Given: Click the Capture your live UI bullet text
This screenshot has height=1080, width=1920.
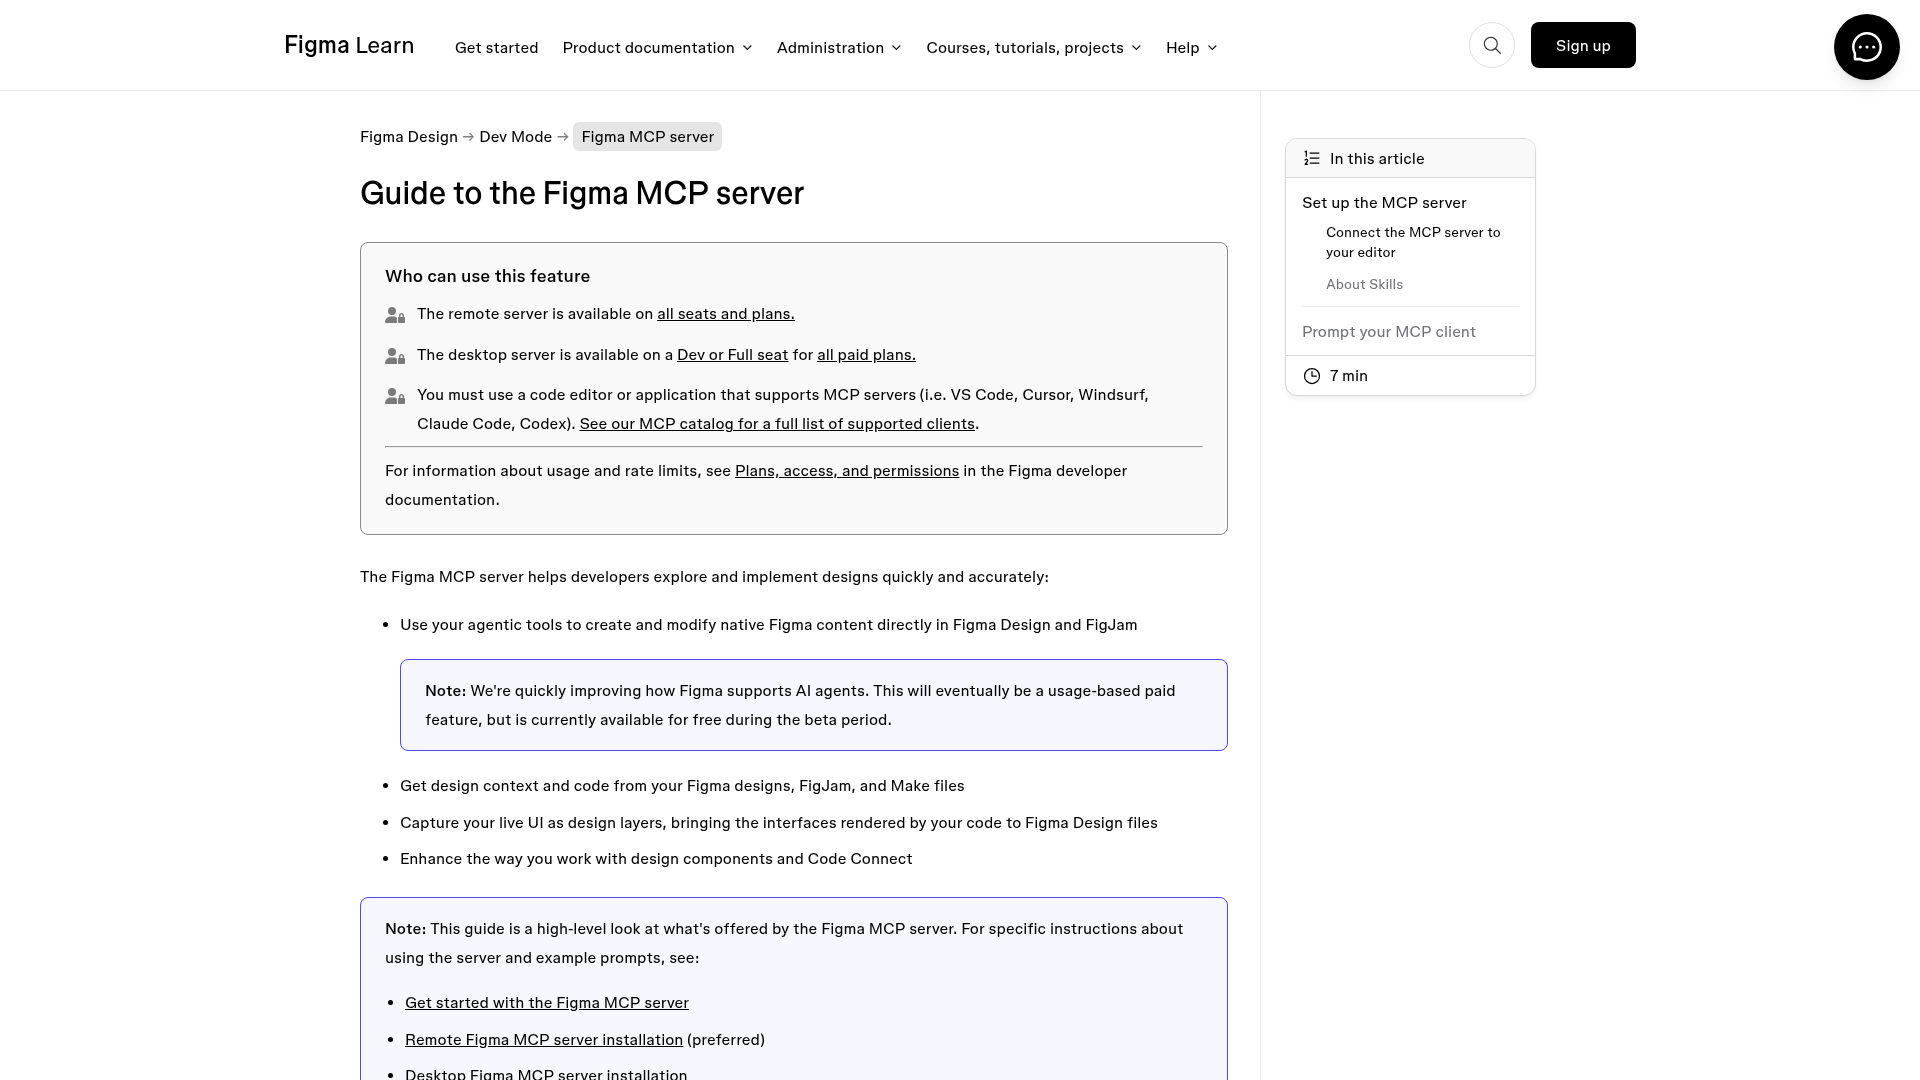Looking at the screenshot, I should (x=779, y=823).
